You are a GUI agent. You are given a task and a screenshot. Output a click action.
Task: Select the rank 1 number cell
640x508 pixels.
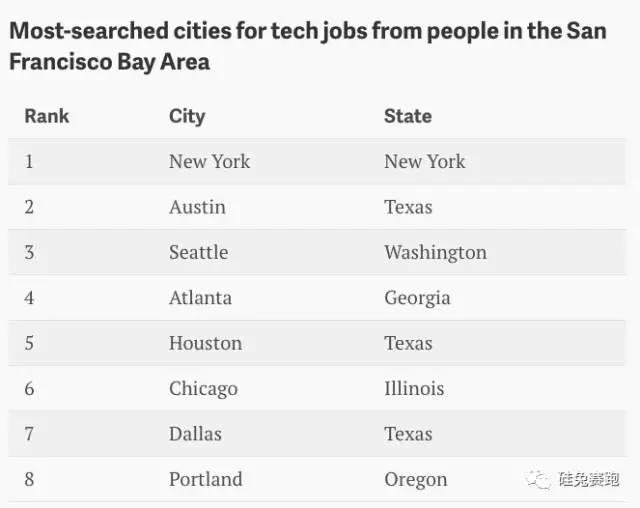tap(29, 162)
